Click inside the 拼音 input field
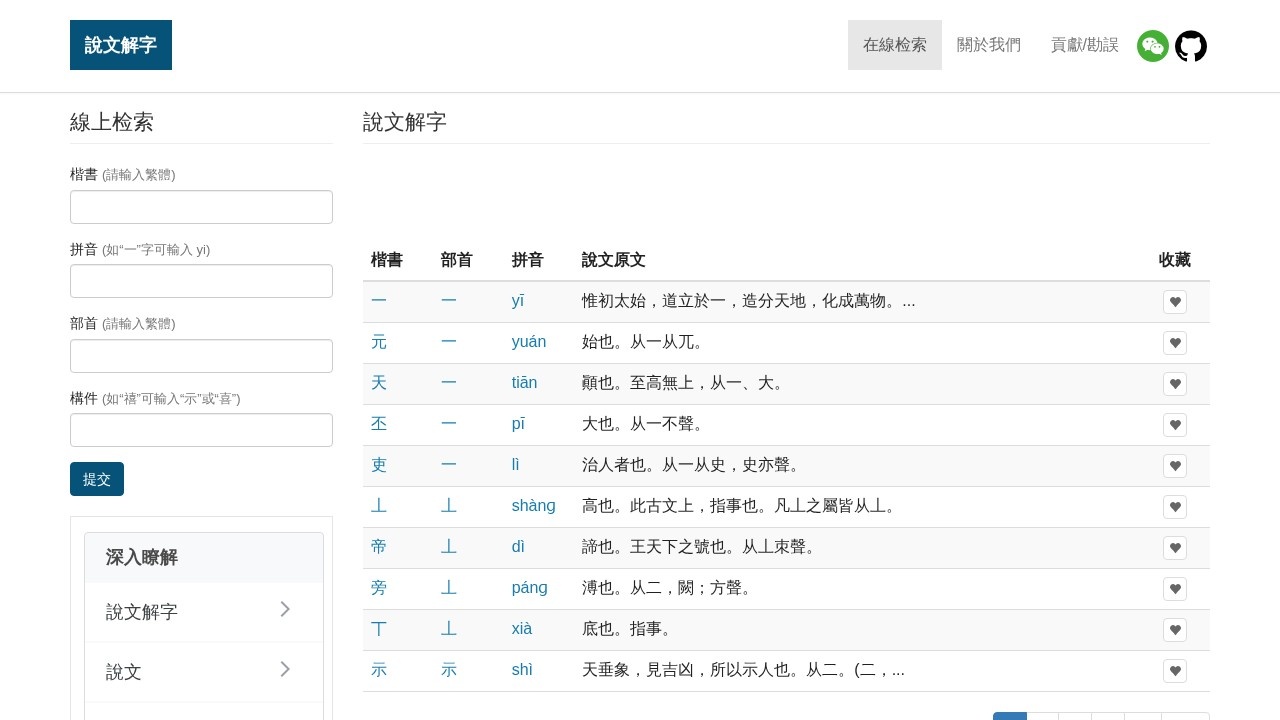The image size is (1280, 720). click(201, 281)
